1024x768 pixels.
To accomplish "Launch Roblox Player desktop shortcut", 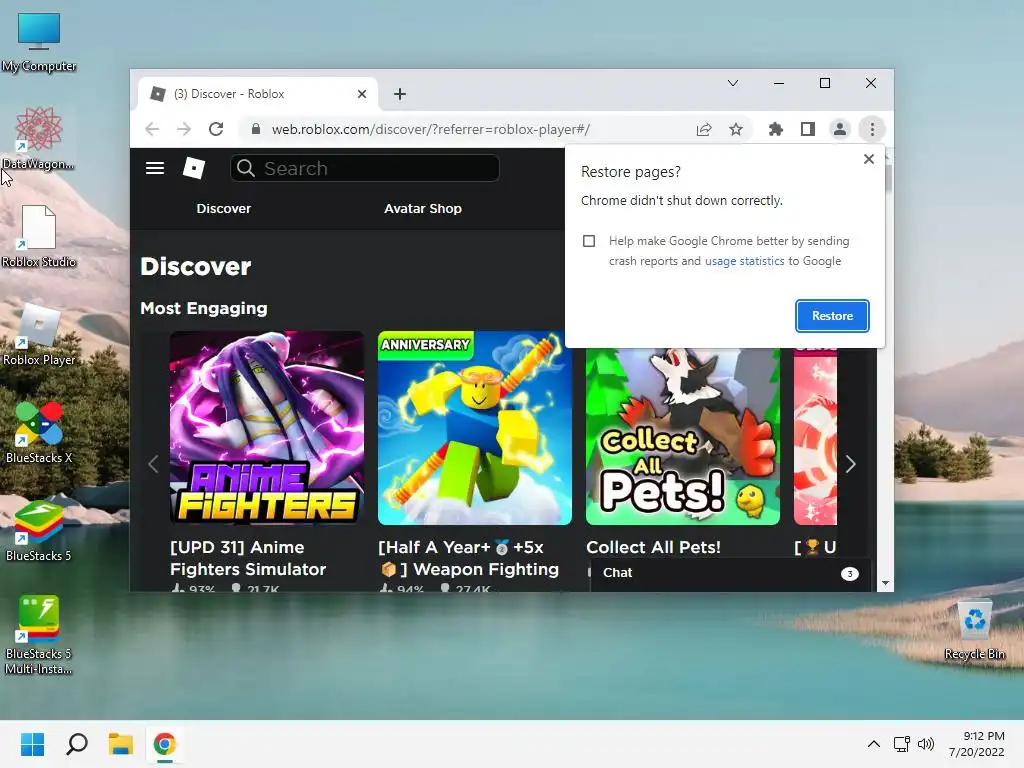I will tap(39, 334).
